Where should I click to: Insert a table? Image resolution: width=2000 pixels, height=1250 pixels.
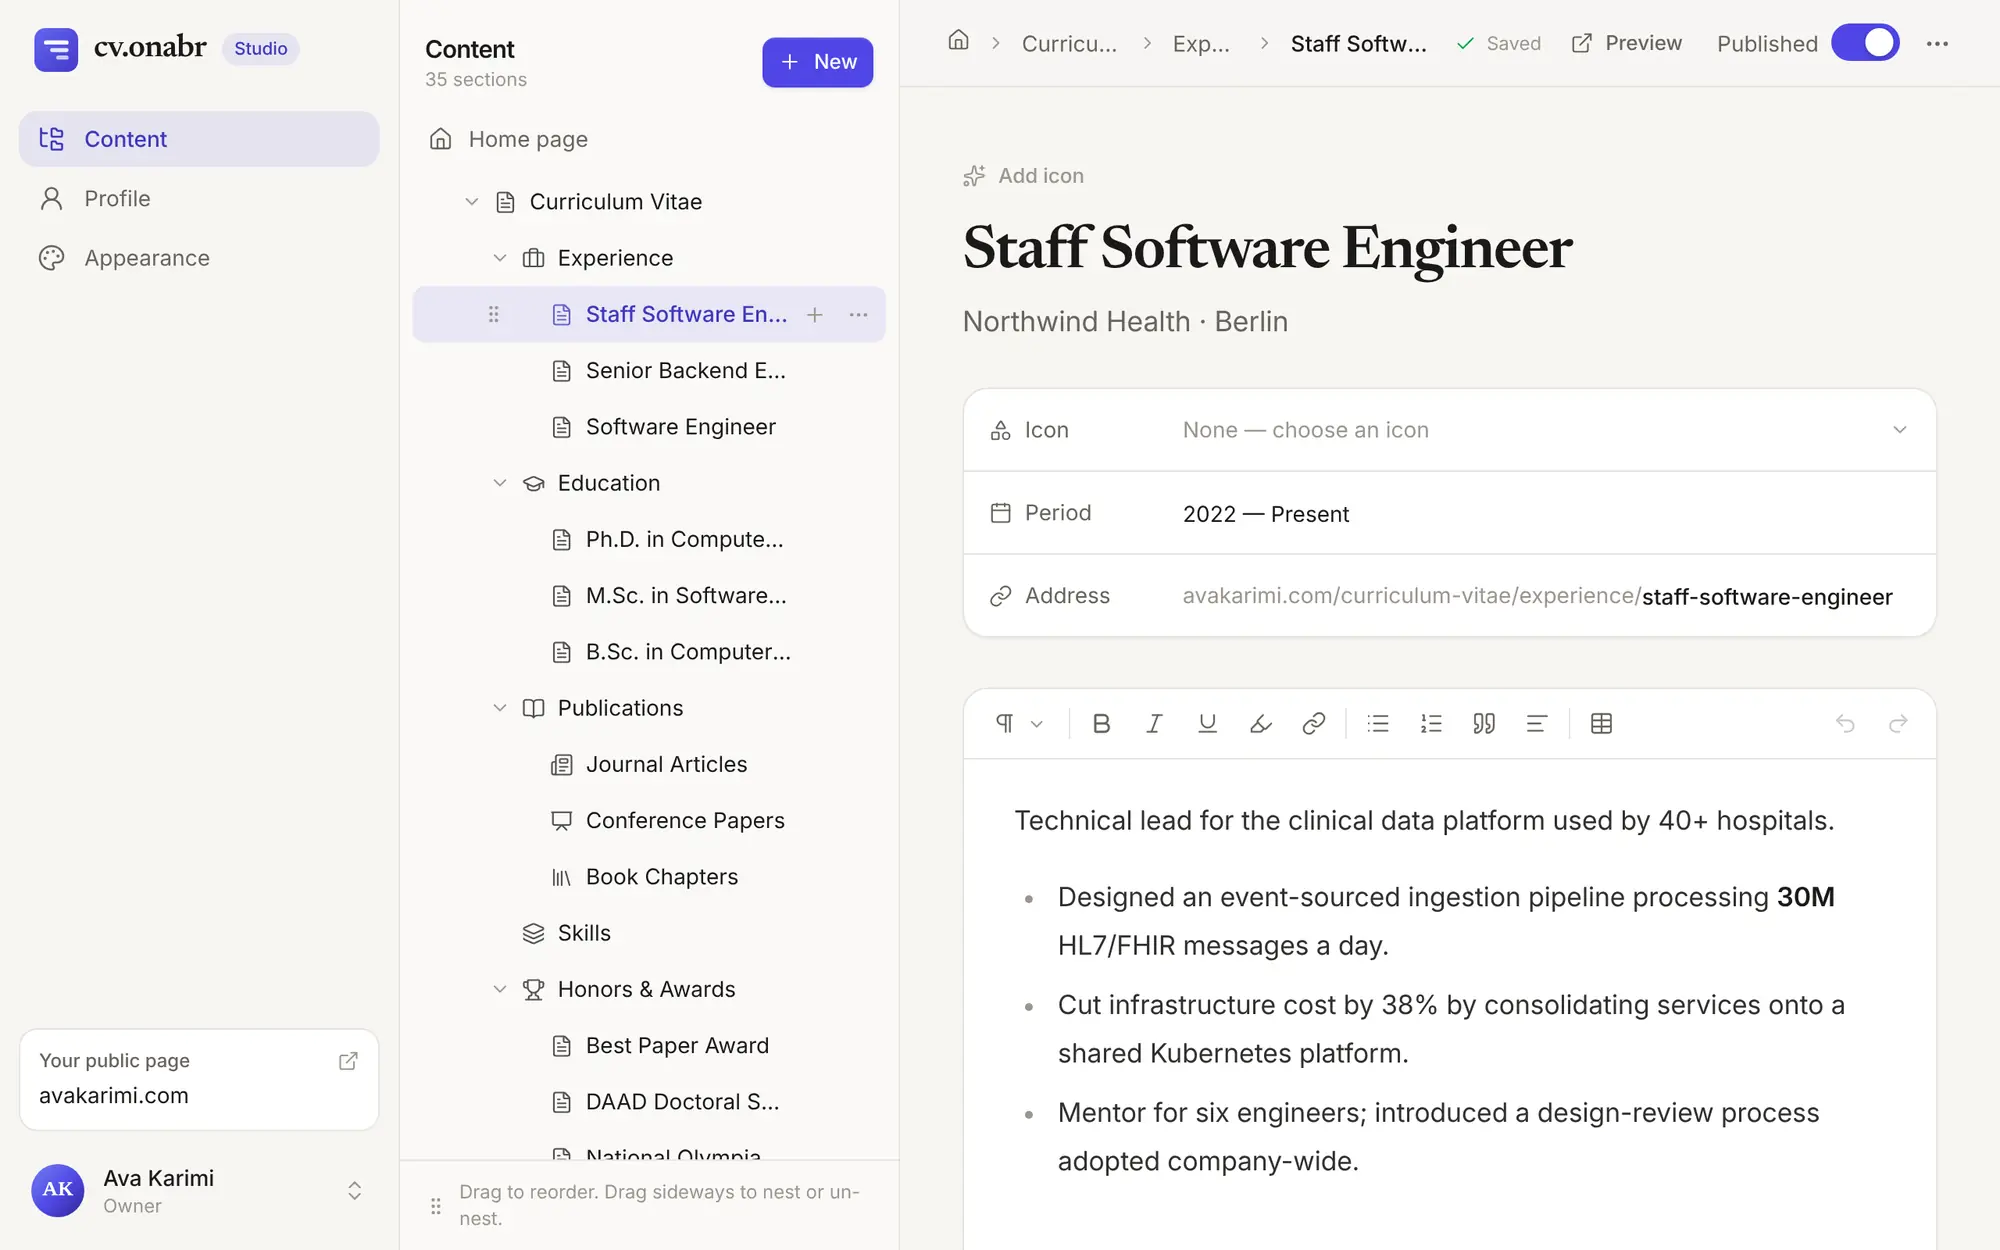tap(1601, 724)
